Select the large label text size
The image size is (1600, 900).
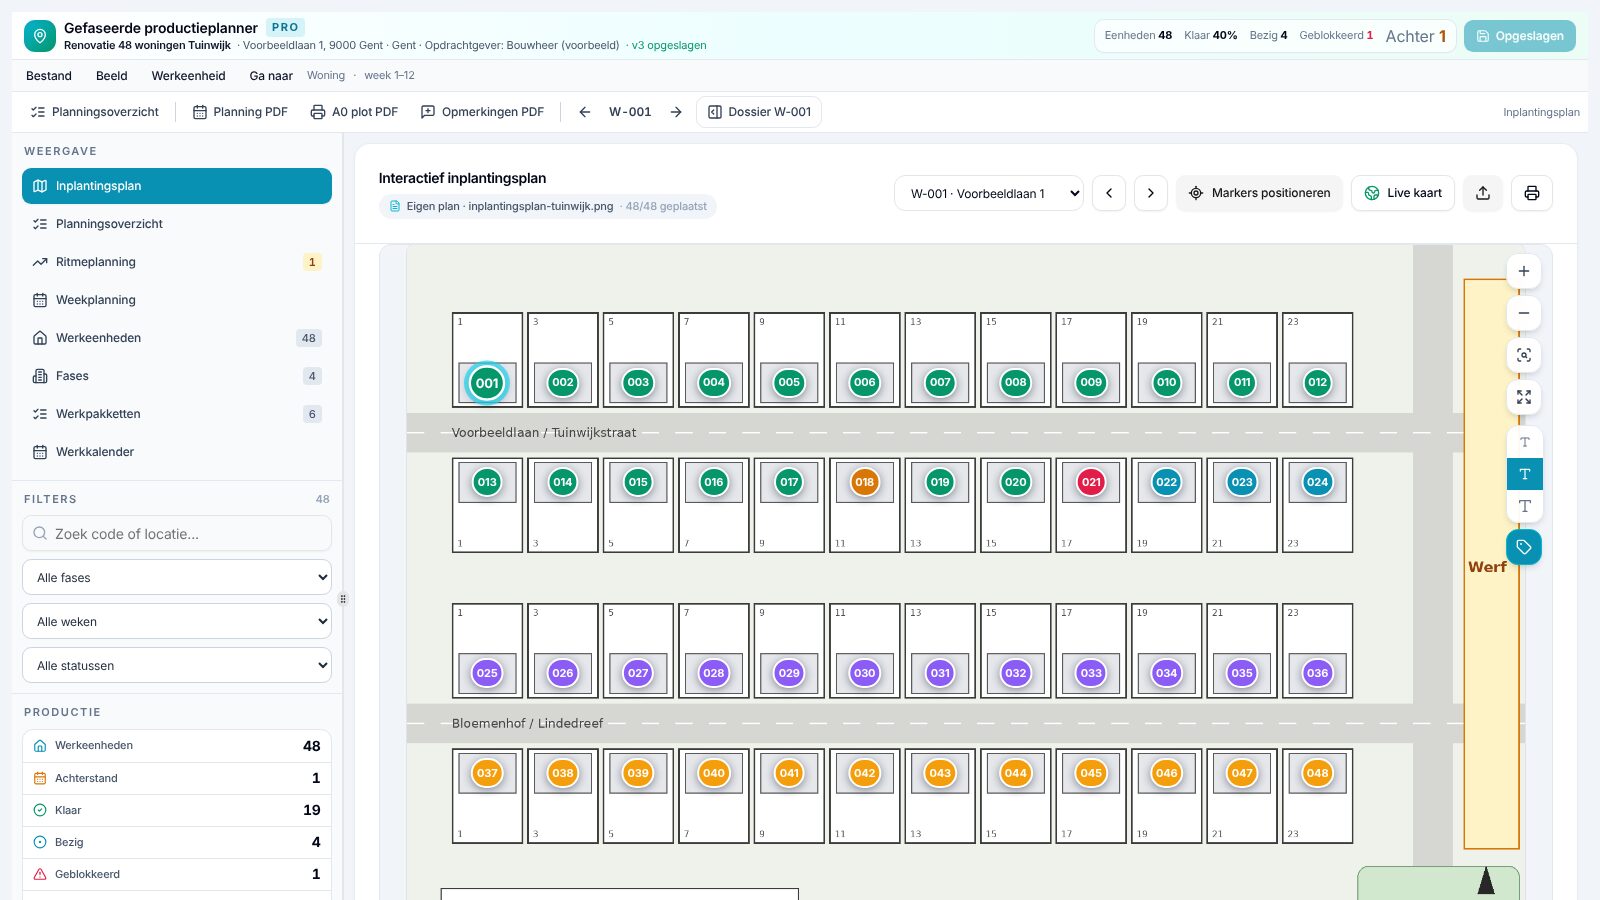[1525, 506]
